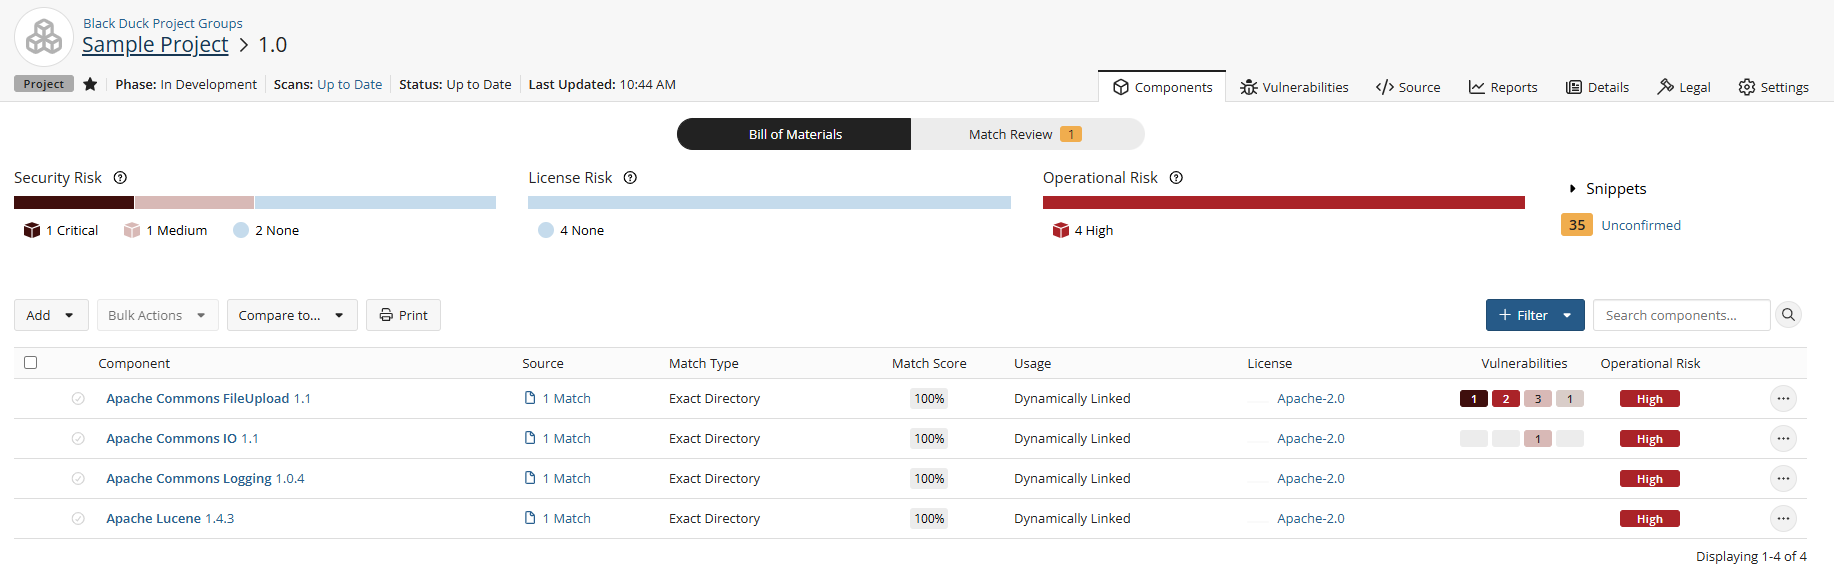Open more options for Apache Lucene row
This screenshot has width=1834, height=572.
tap(1783, 518)
